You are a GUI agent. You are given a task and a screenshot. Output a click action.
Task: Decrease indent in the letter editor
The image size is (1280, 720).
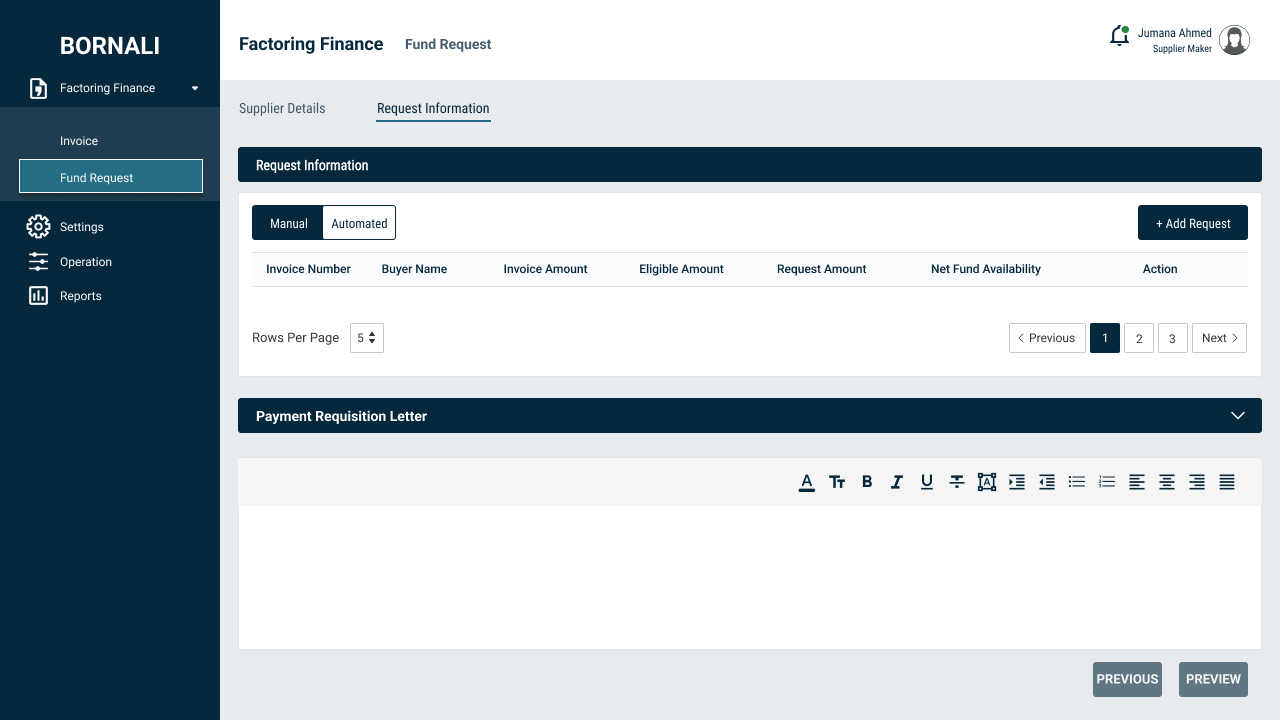tap(1047, 482)
